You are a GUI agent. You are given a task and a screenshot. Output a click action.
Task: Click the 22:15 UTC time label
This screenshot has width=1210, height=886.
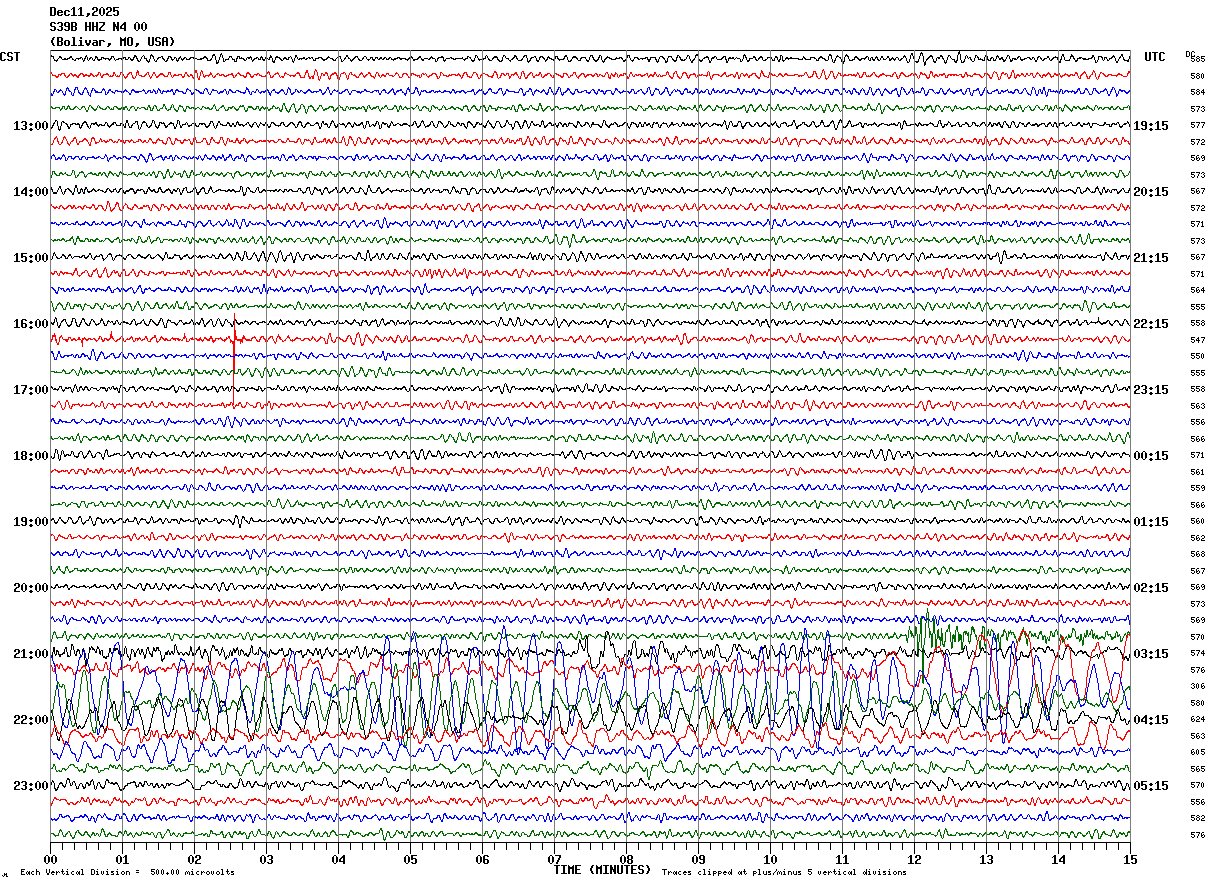[1150, 324]
